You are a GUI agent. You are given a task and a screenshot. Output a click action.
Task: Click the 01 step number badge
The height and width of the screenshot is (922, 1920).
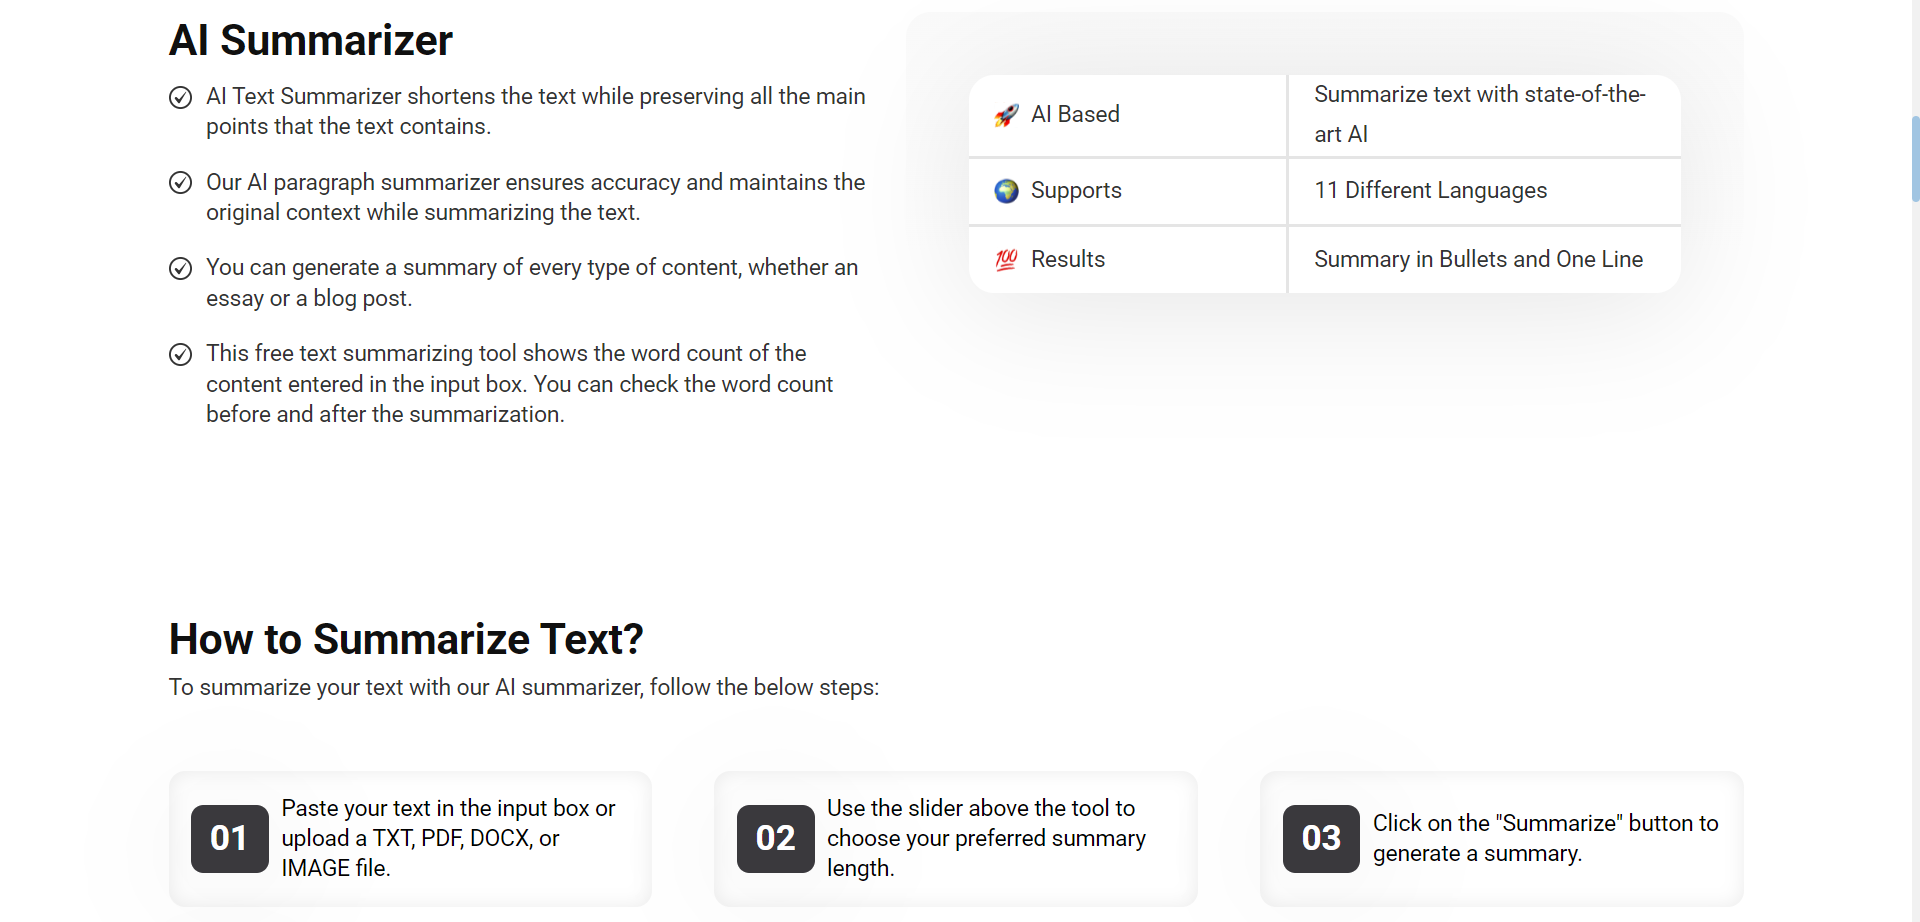coord(230,839)
